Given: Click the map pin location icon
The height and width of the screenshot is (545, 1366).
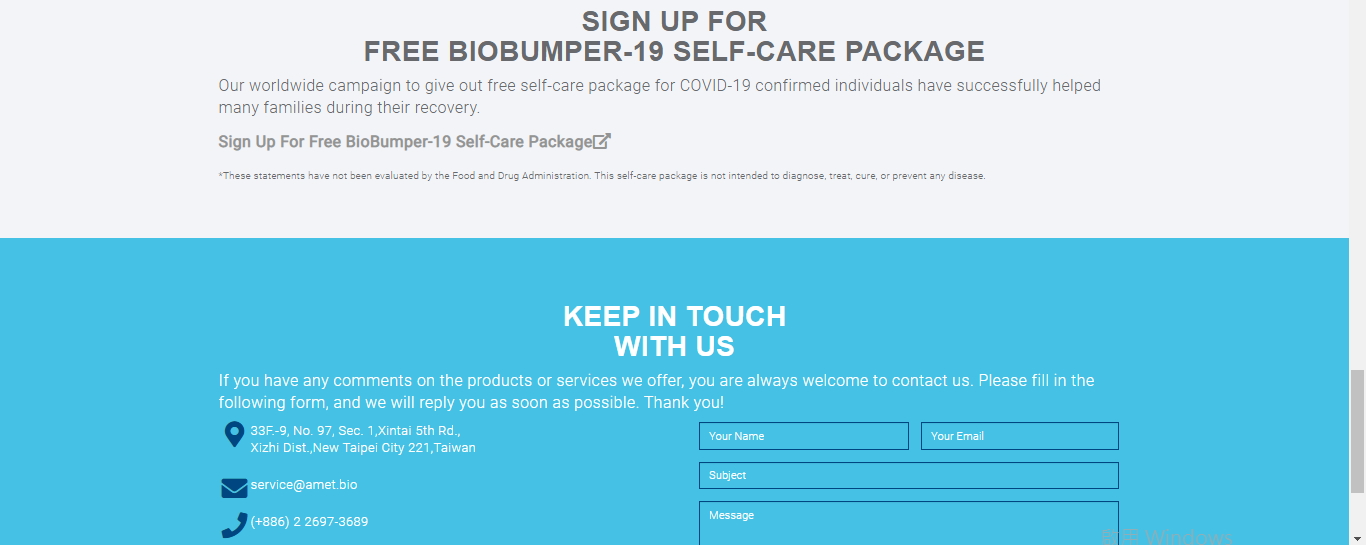Looking at the screenshot, I should (234, 434).
